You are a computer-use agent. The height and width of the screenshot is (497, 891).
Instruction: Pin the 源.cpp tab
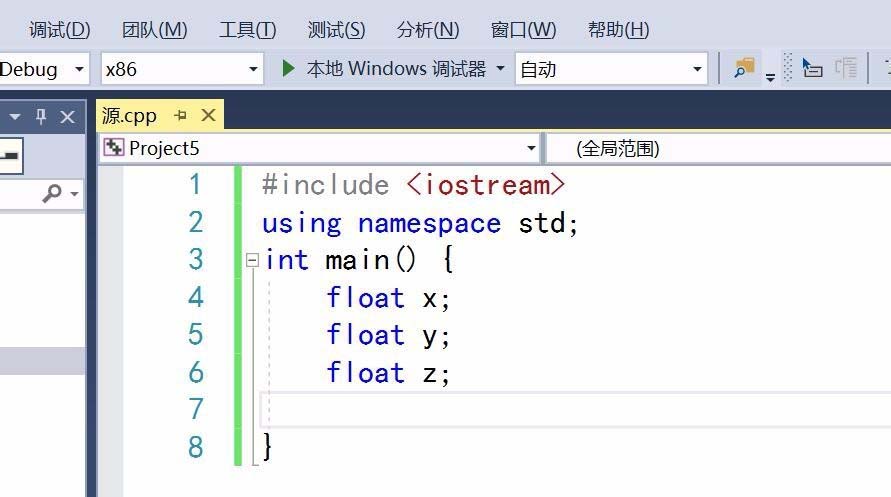(181, 116)
